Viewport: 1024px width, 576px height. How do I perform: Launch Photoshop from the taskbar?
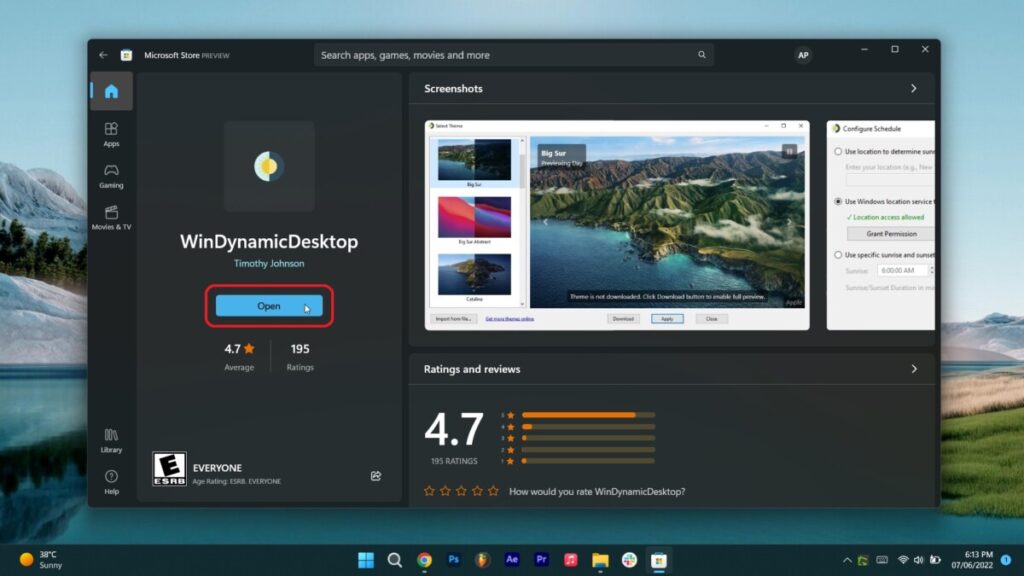coord(454,560)
